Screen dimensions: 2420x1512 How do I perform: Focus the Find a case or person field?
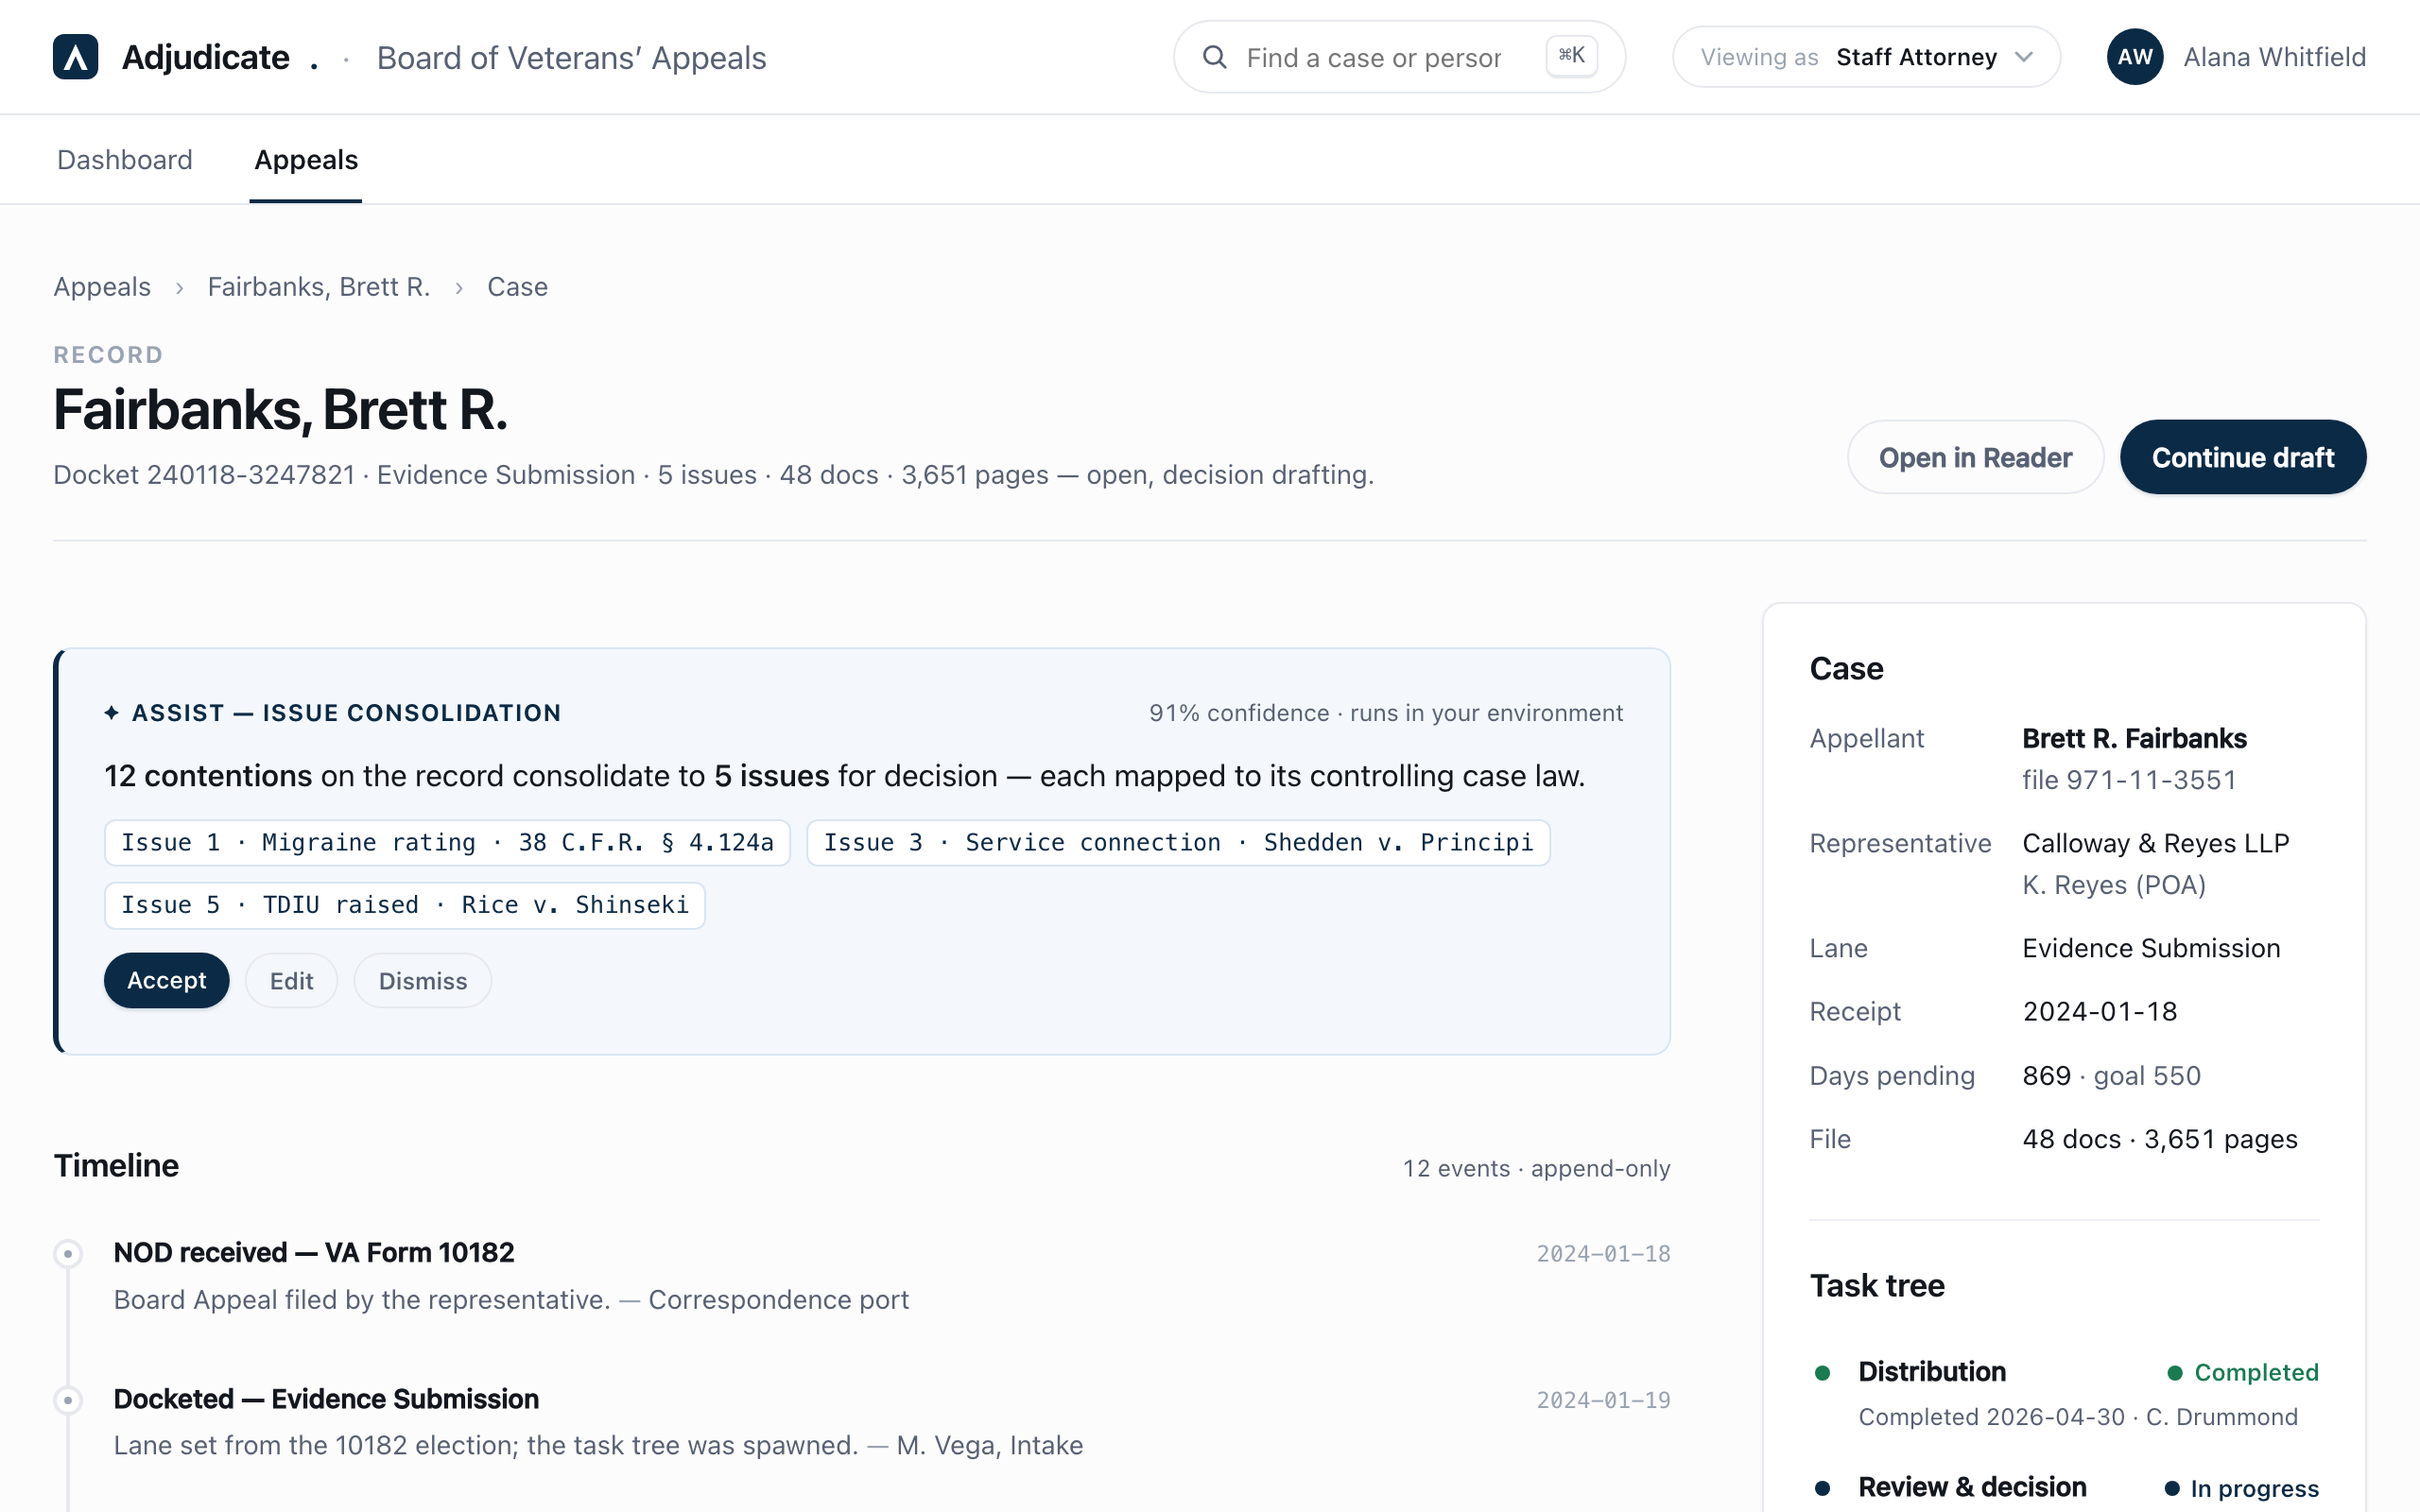pyautogui.click(x=1398, y=57)
